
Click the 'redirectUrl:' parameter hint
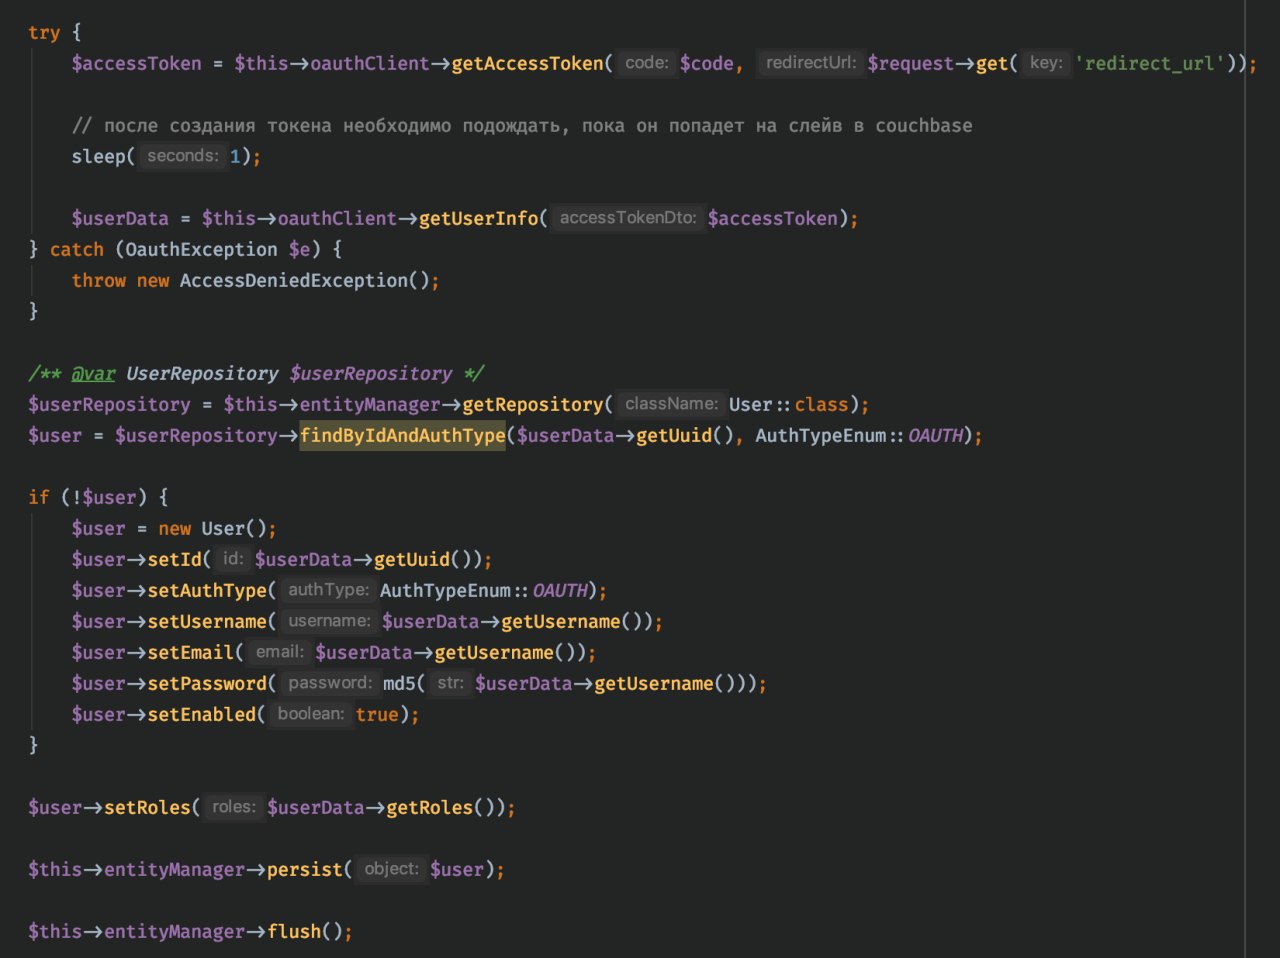[x=811, y=63]
